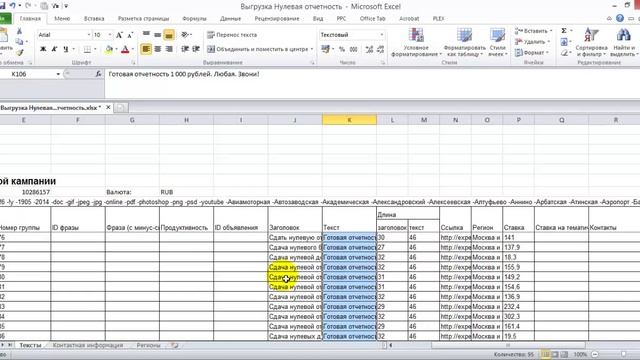Viewport: 640px width, 360px height.
Task: Toggle align text right
Action: (169, 49)
